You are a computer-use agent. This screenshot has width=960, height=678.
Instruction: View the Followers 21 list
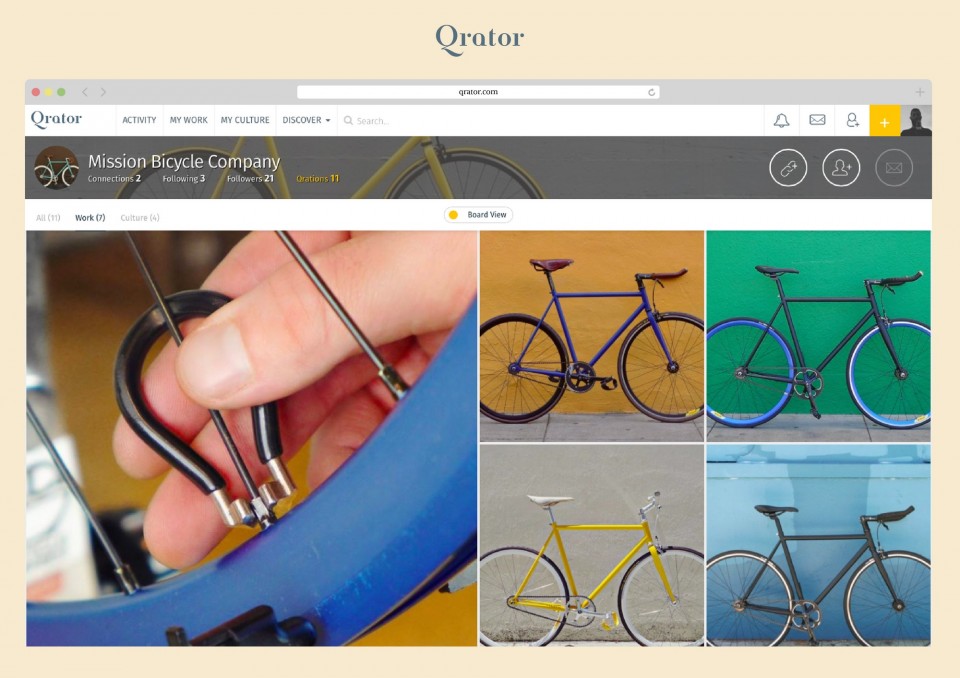click(x=250, y=179)
